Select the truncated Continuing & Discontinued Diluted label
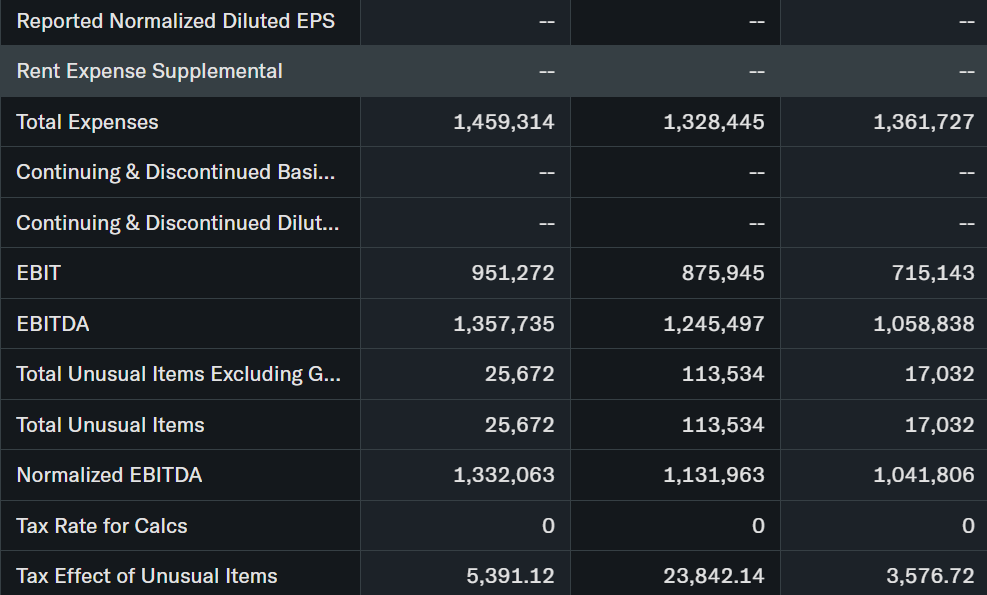 pyautogui.click(x=177, y=223)
